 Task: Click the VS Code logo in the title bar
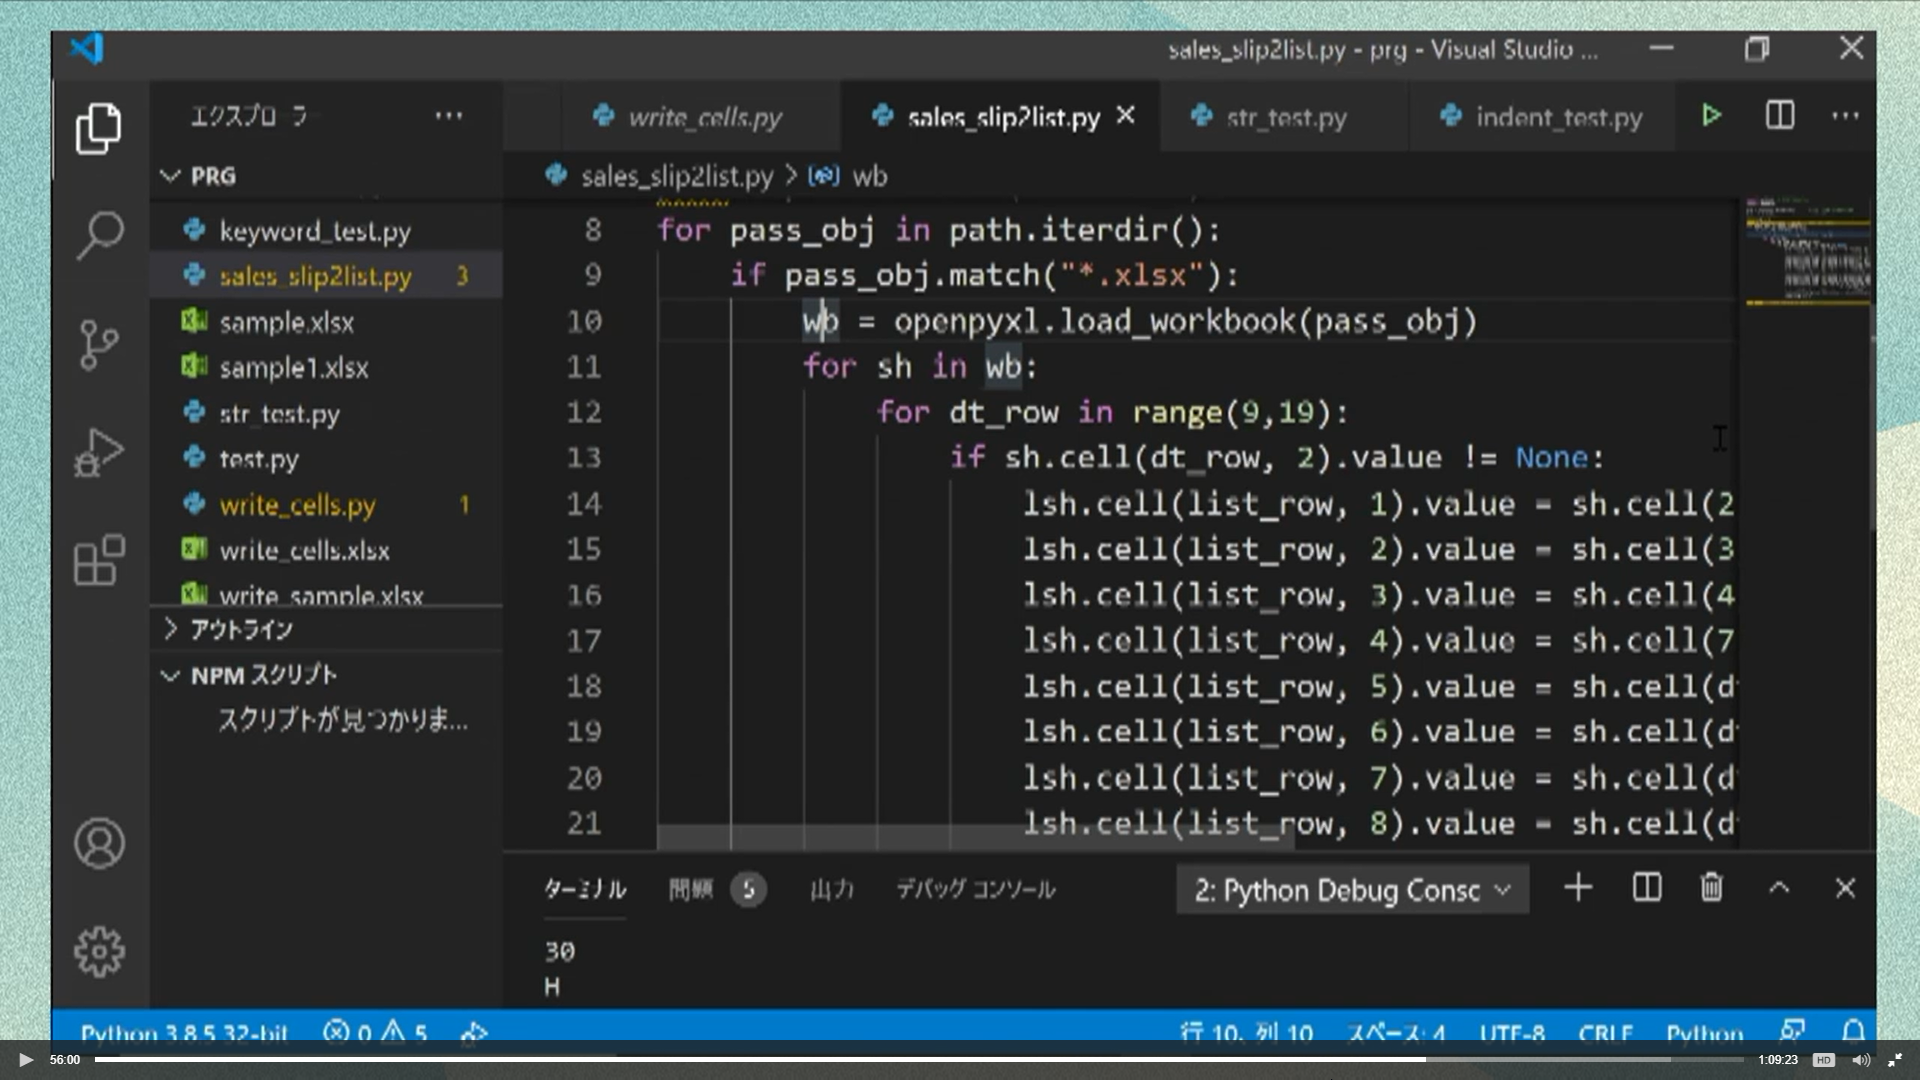point(87,49)
